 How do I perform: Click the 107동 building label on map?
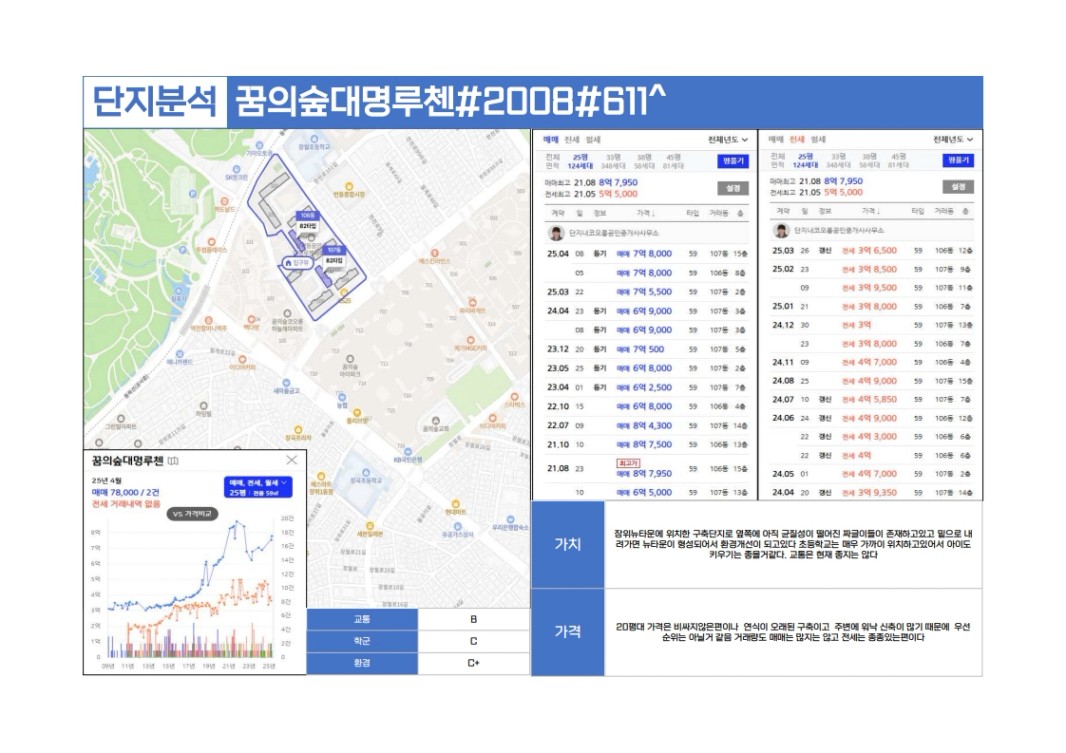[x=333, y=249]
